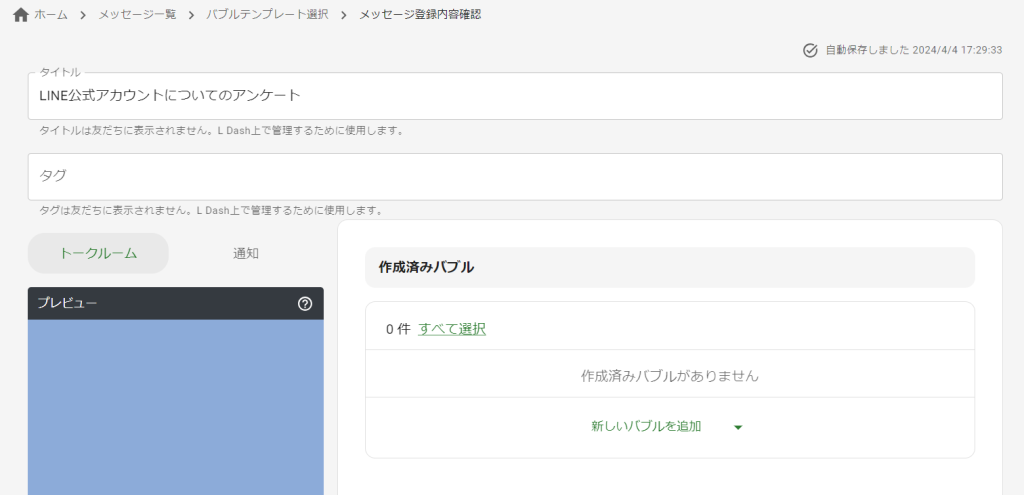Expand the dropdown arrow beside 新しいバブルを追加
Screen dimensions: 1024x495
[x=738, y=427]
